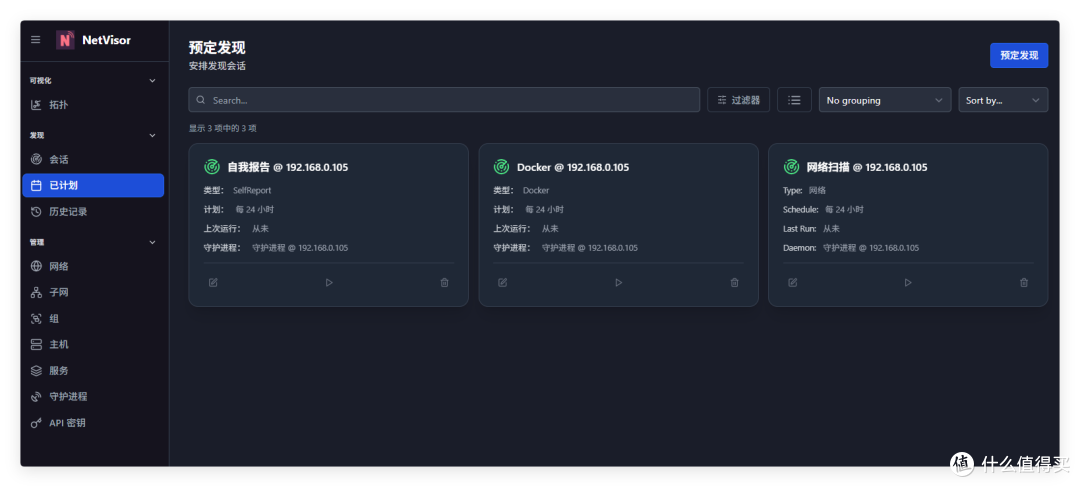
Task: Delete the 网络扫描 scheduled discovery
Action: coord(1024,282)
